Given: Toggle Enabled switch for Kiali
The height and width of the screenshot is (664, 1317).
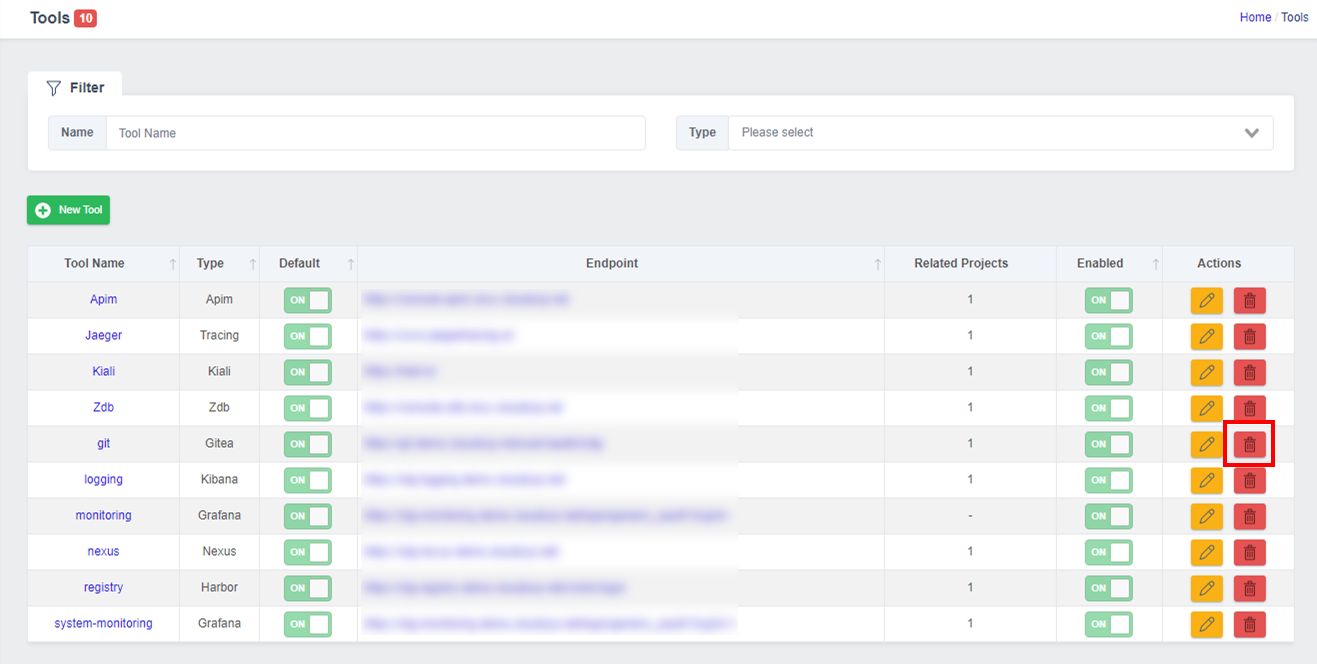Looking at the screenshot, I should 1108,372.
